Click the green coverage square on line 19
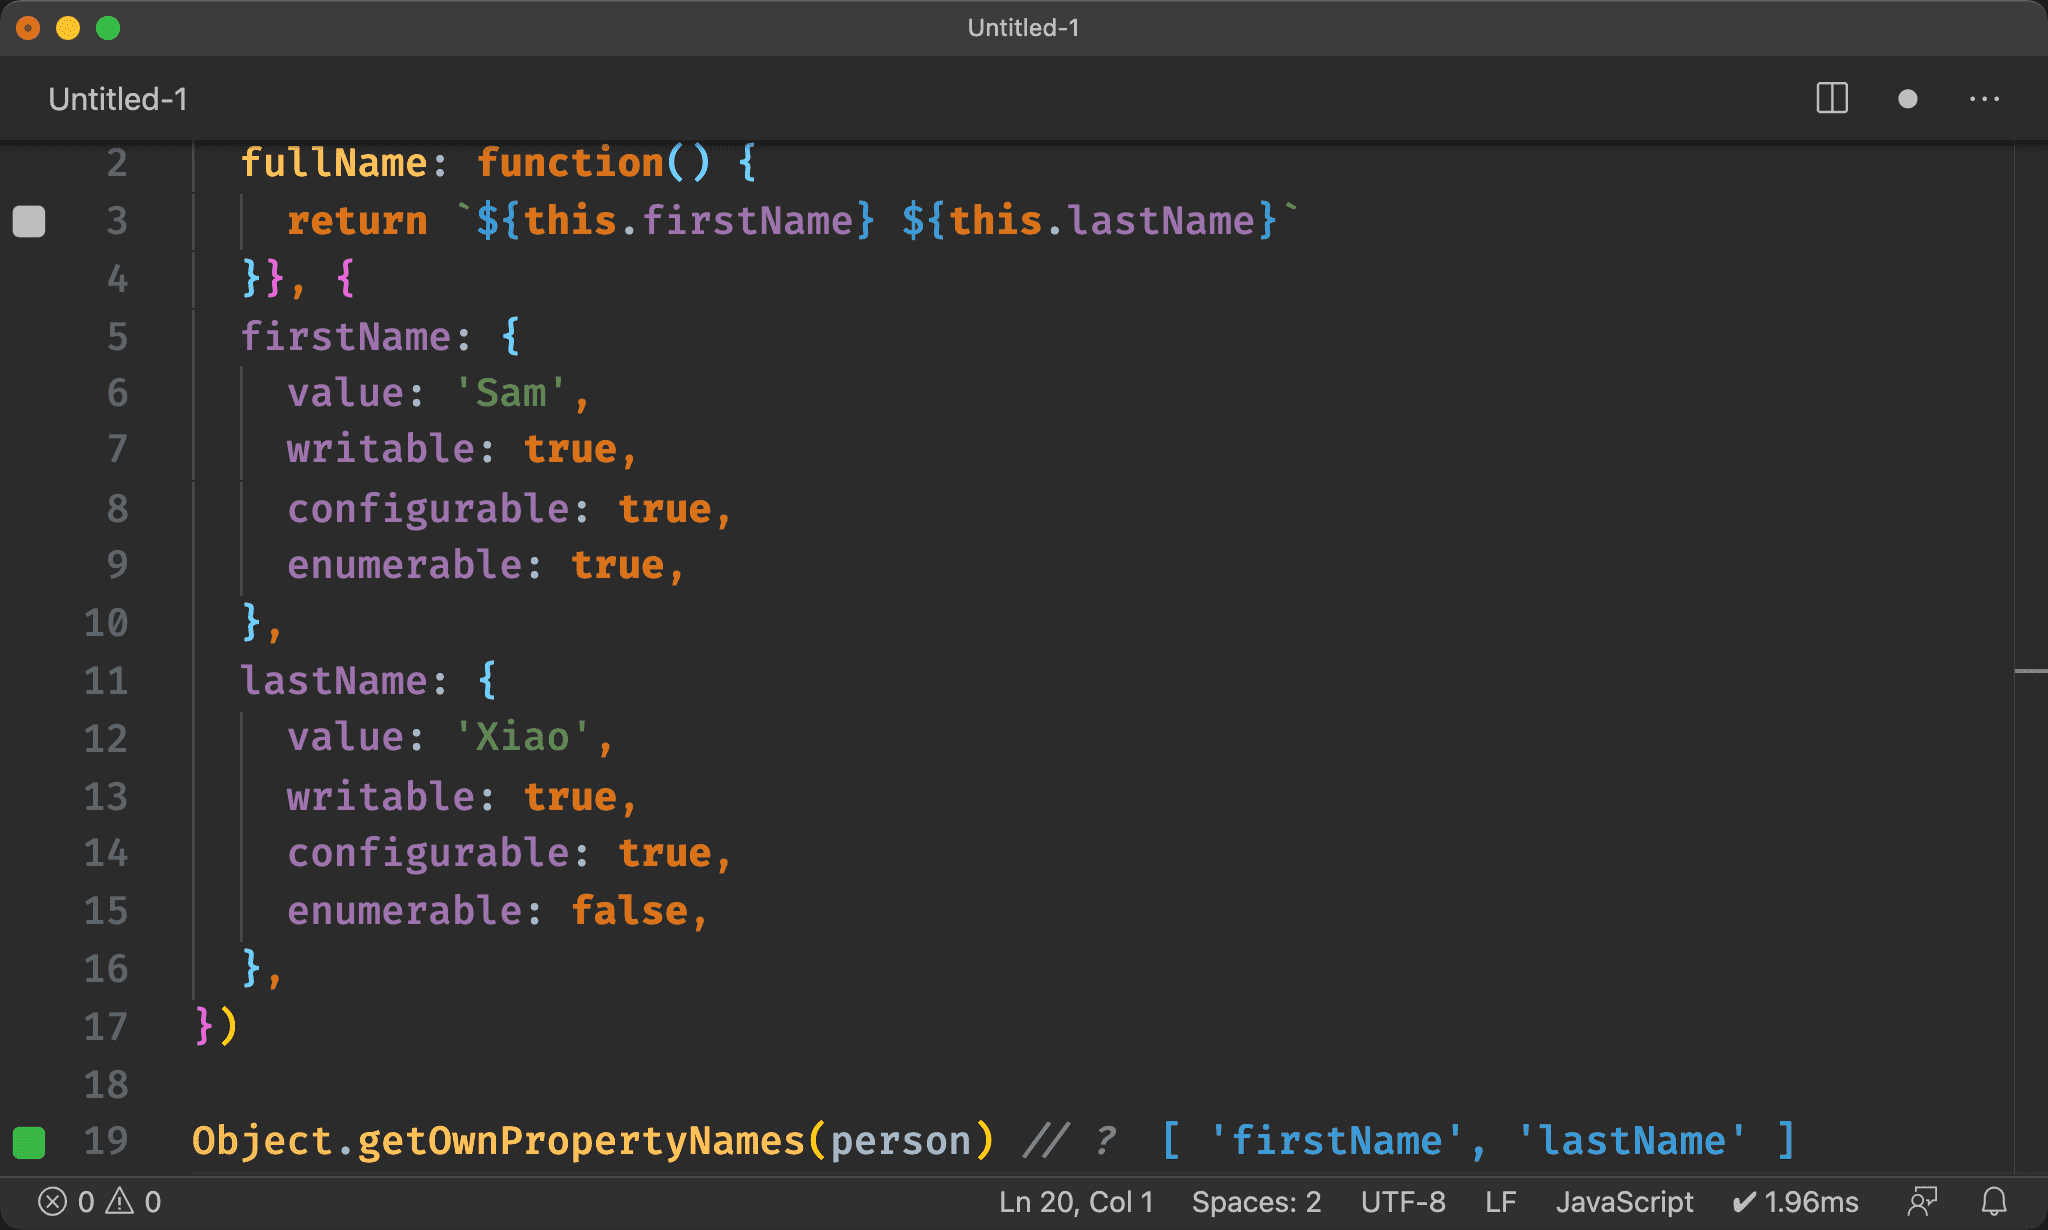Viewport: 2048px width, 1230px height. (29, 1142)
